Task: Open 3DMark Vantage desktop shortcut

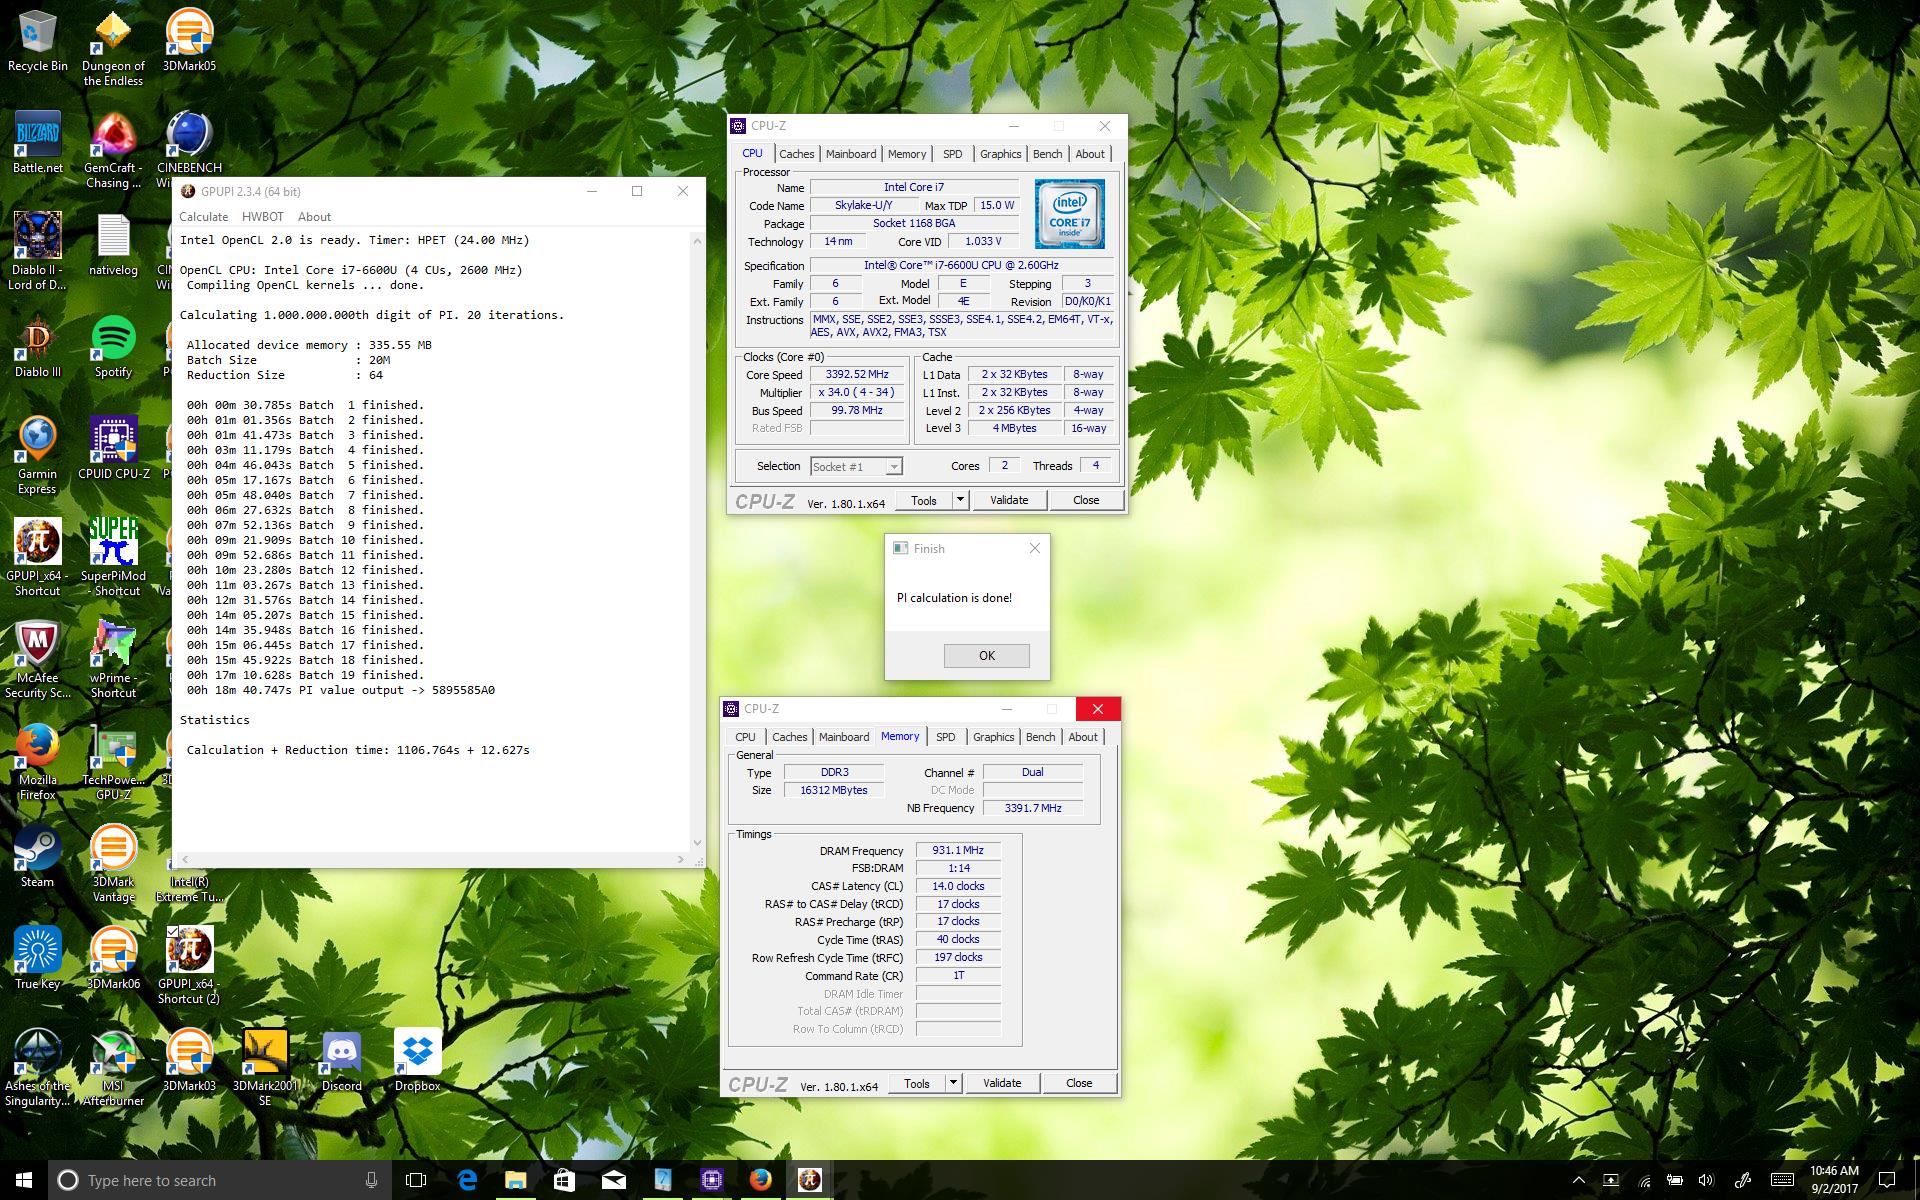Action: click(x=113, y=864)
